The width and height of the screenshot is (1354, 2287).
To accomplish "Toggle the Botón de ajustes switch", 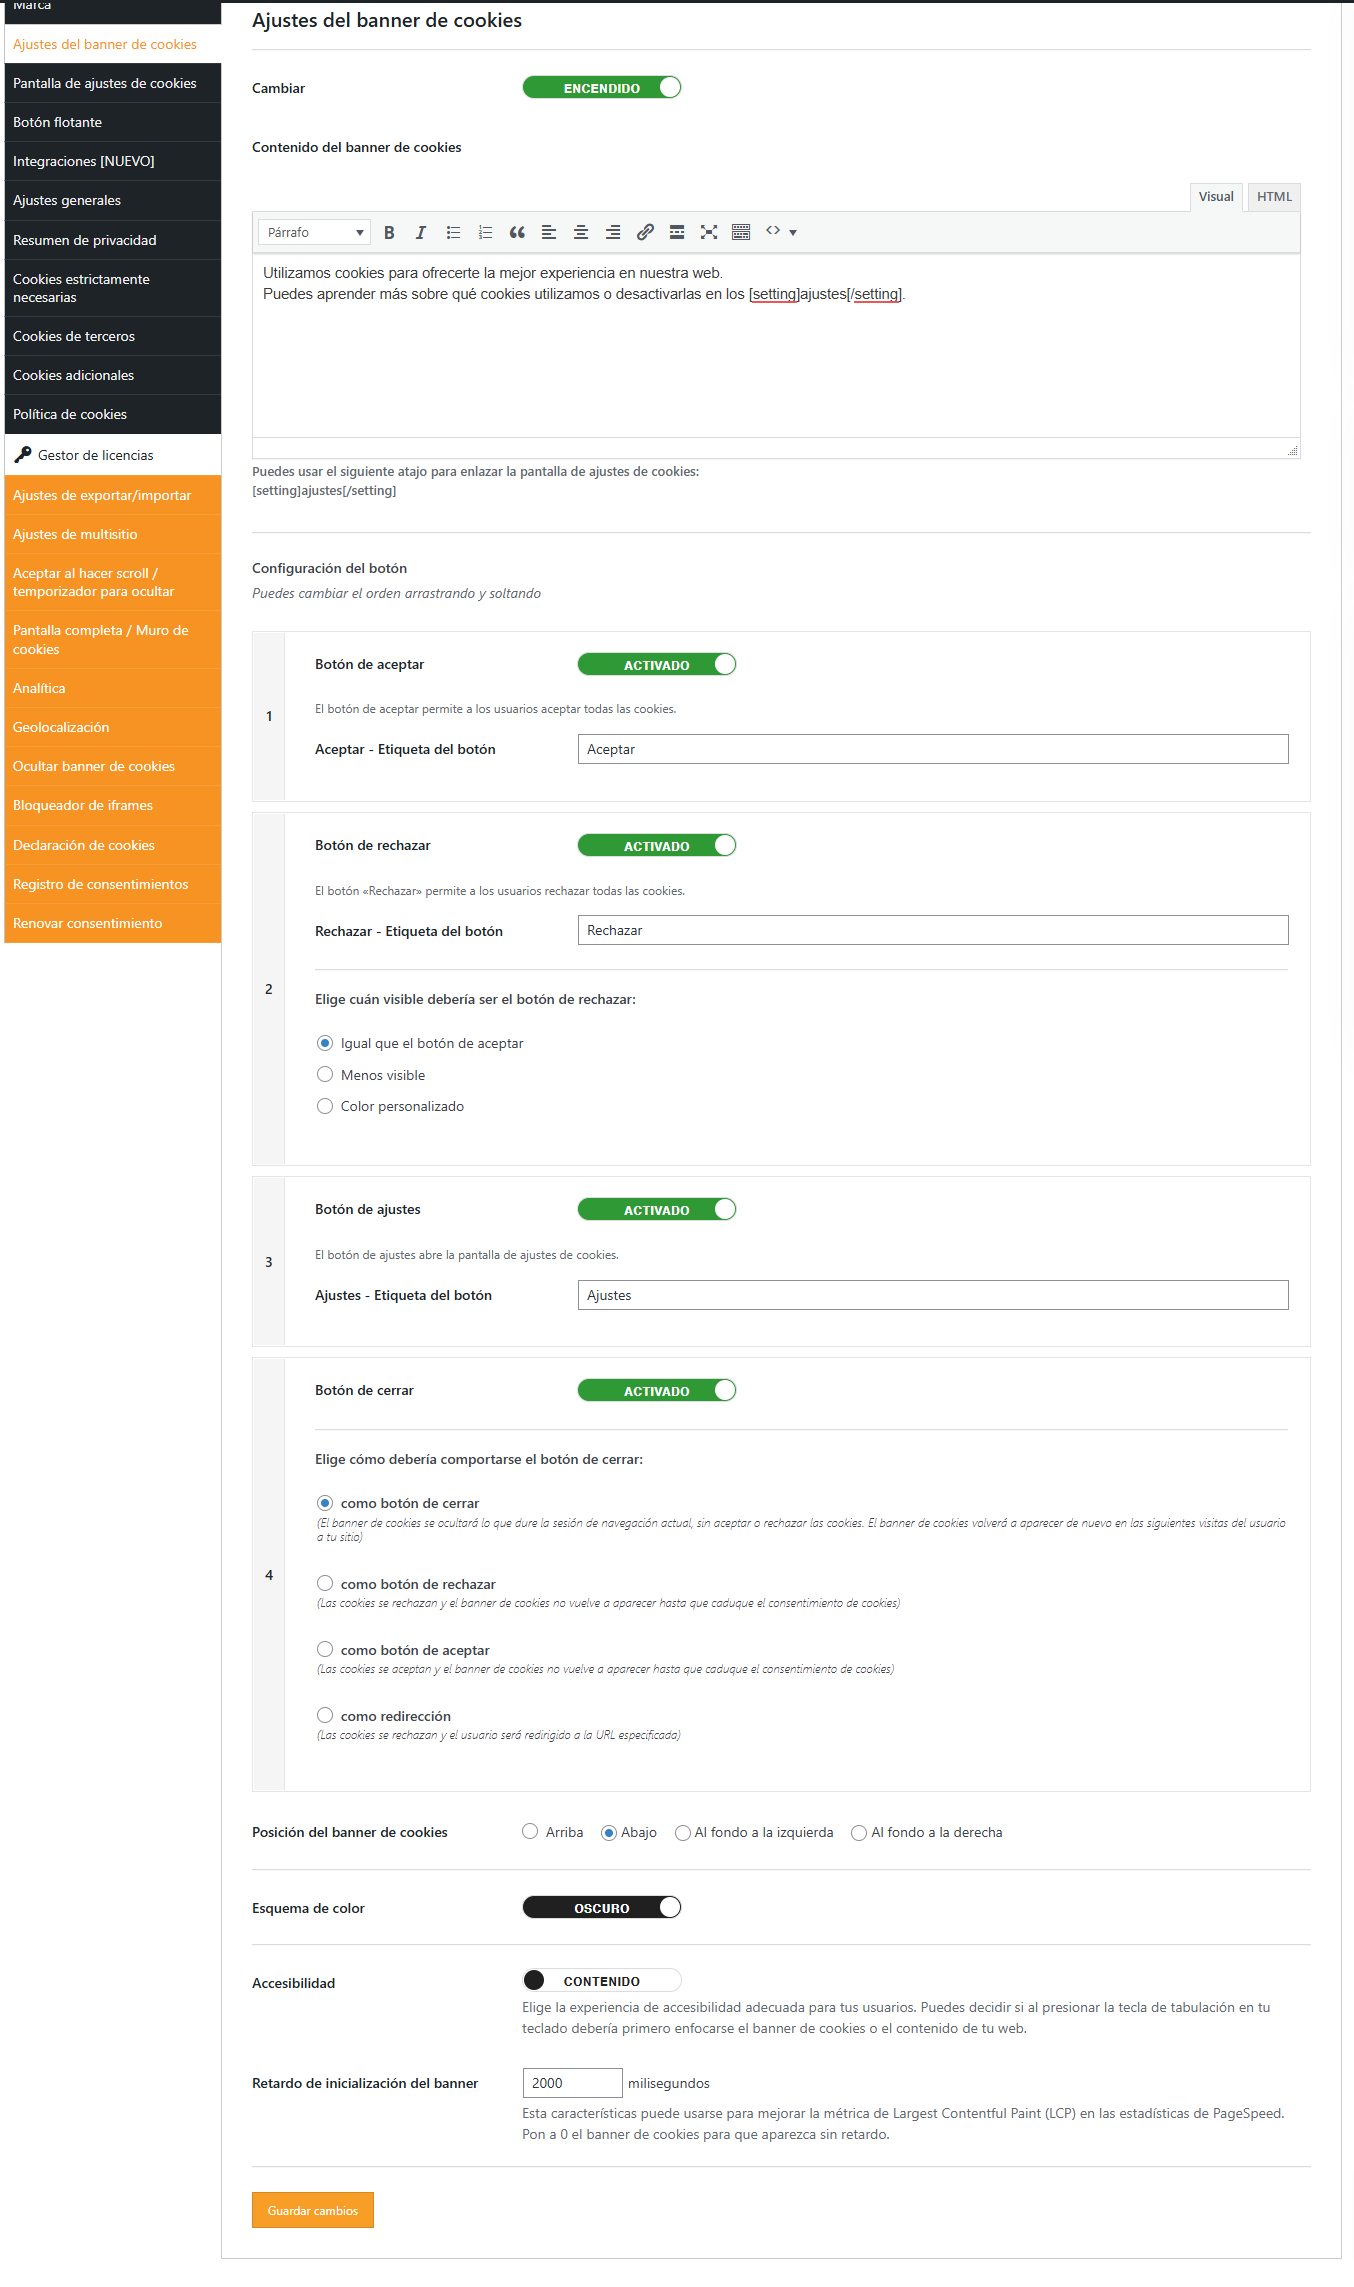I will pos(657,1210).
